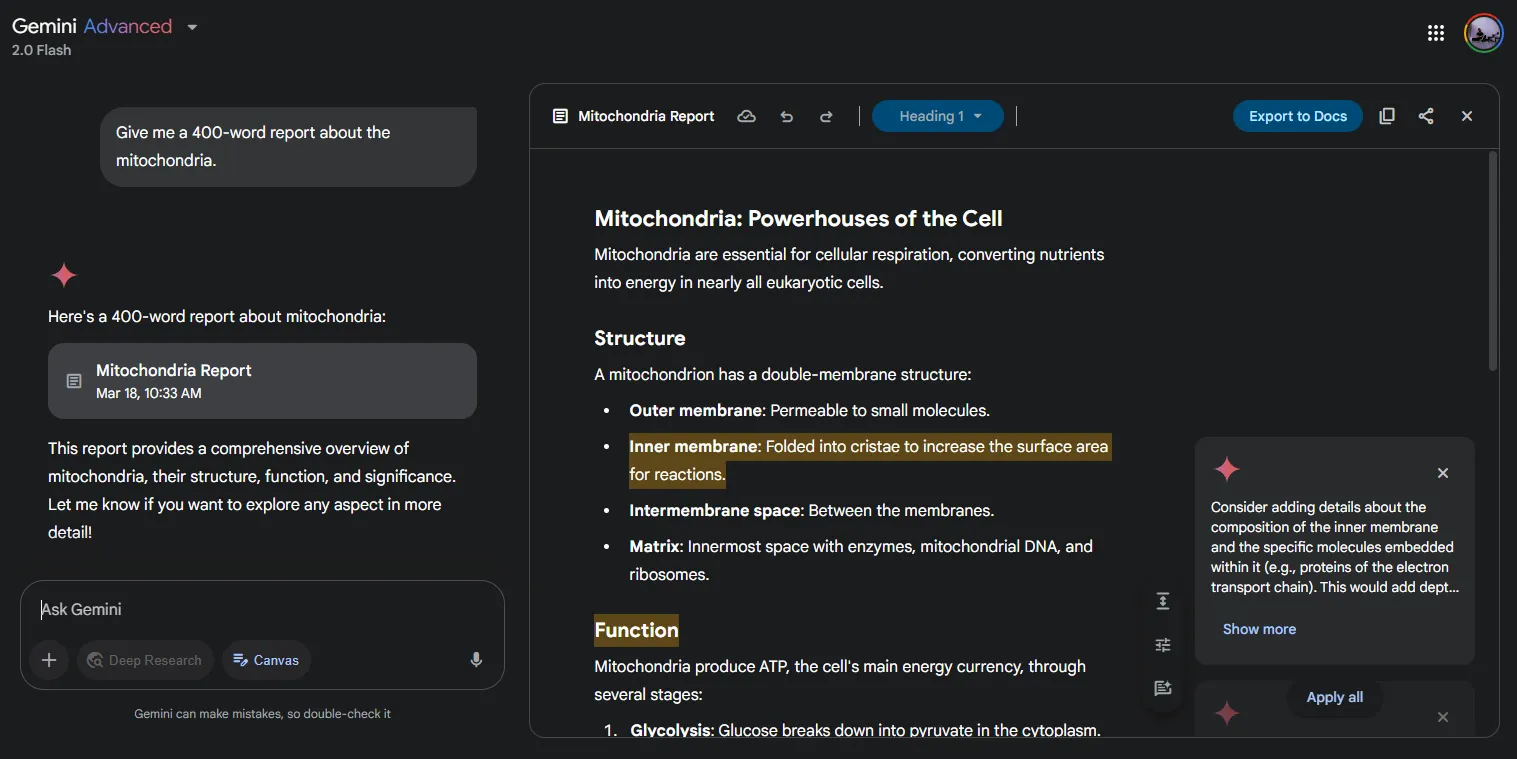
Task: Open the Mitochondria Report card in chat
Action: pos(262,381)
